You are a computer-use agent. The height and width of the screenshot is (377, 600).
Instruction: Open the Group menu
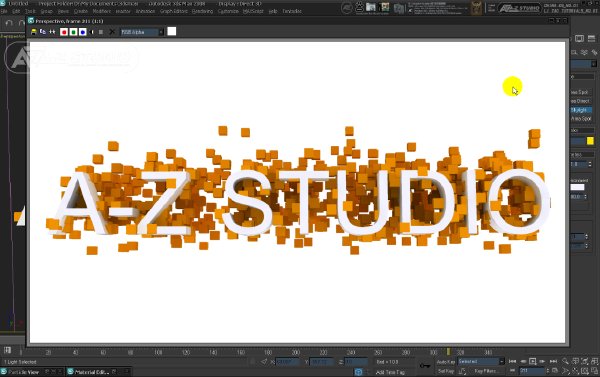pos(46,11)
